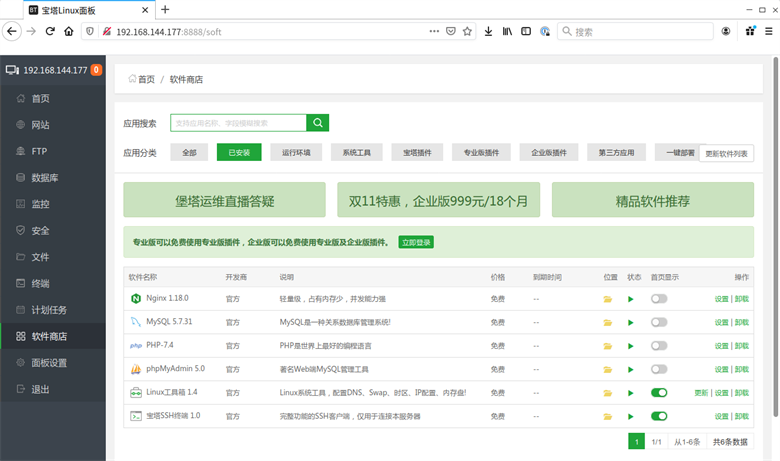Enable homepage display for phpMyAdmin 5.0
This screenshot has height=461, width=780.
pos(659,369)
